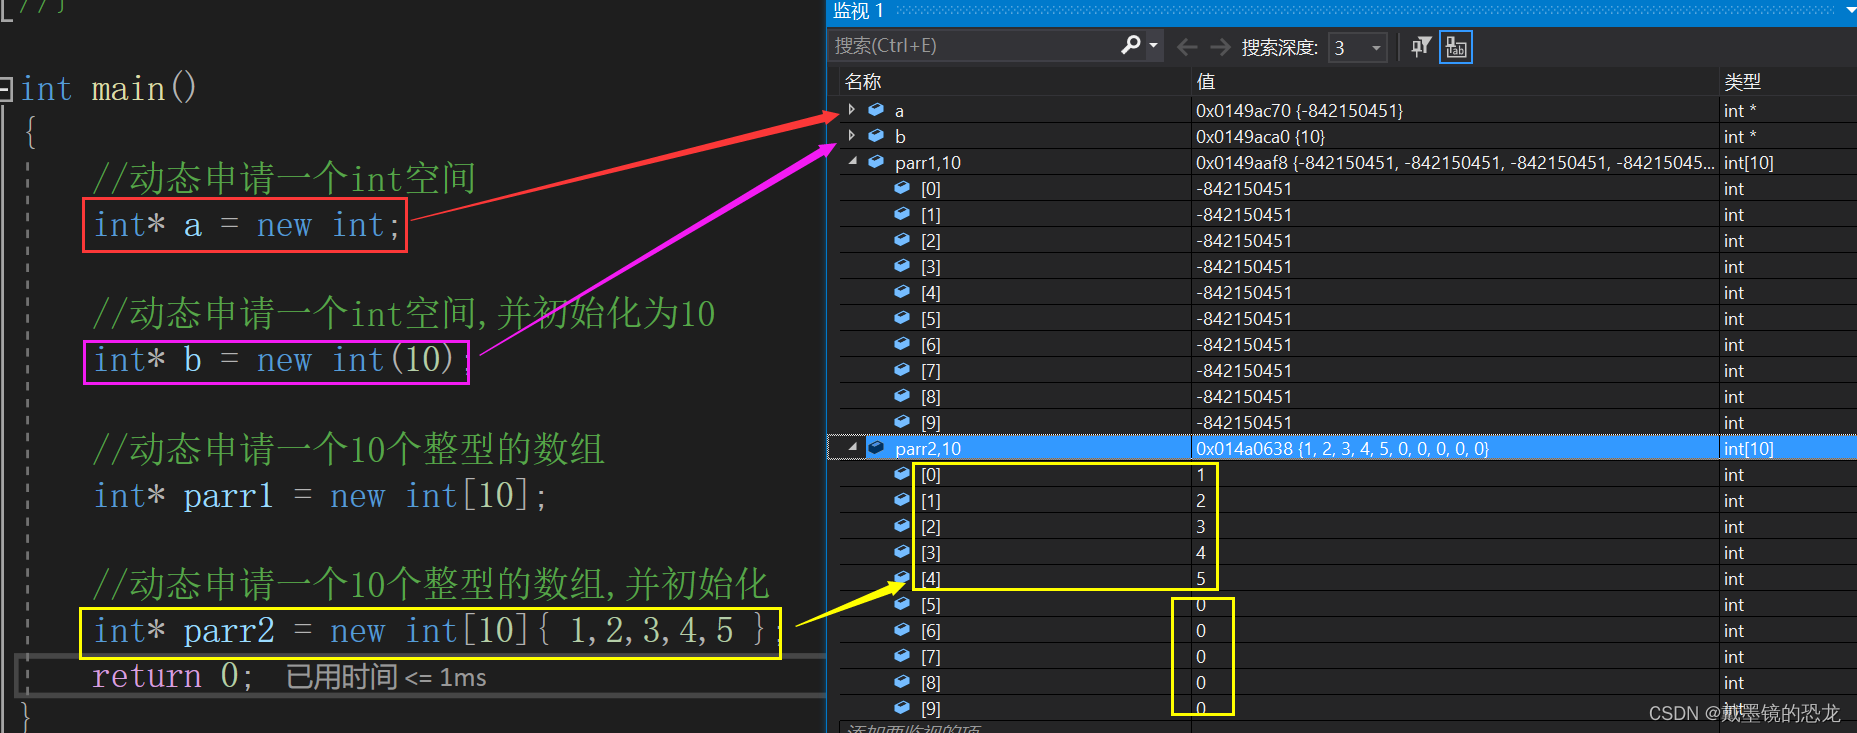Screen dimensions: 1857x733
Task: Click variable icon beside a
Action: coord(876,110)
